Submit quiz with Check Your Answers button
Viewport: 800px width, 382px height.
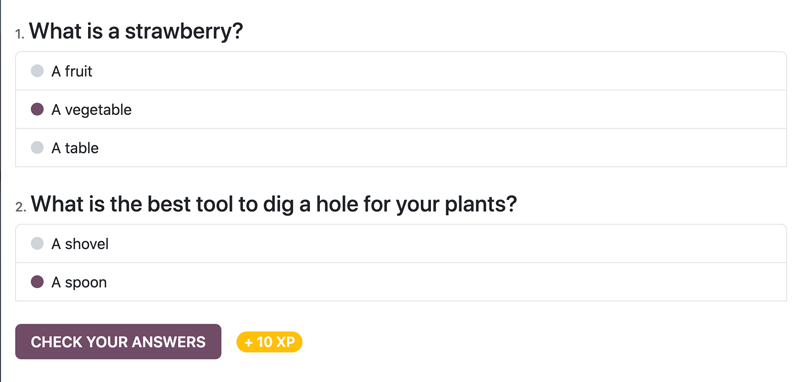[x=118, y=341]
